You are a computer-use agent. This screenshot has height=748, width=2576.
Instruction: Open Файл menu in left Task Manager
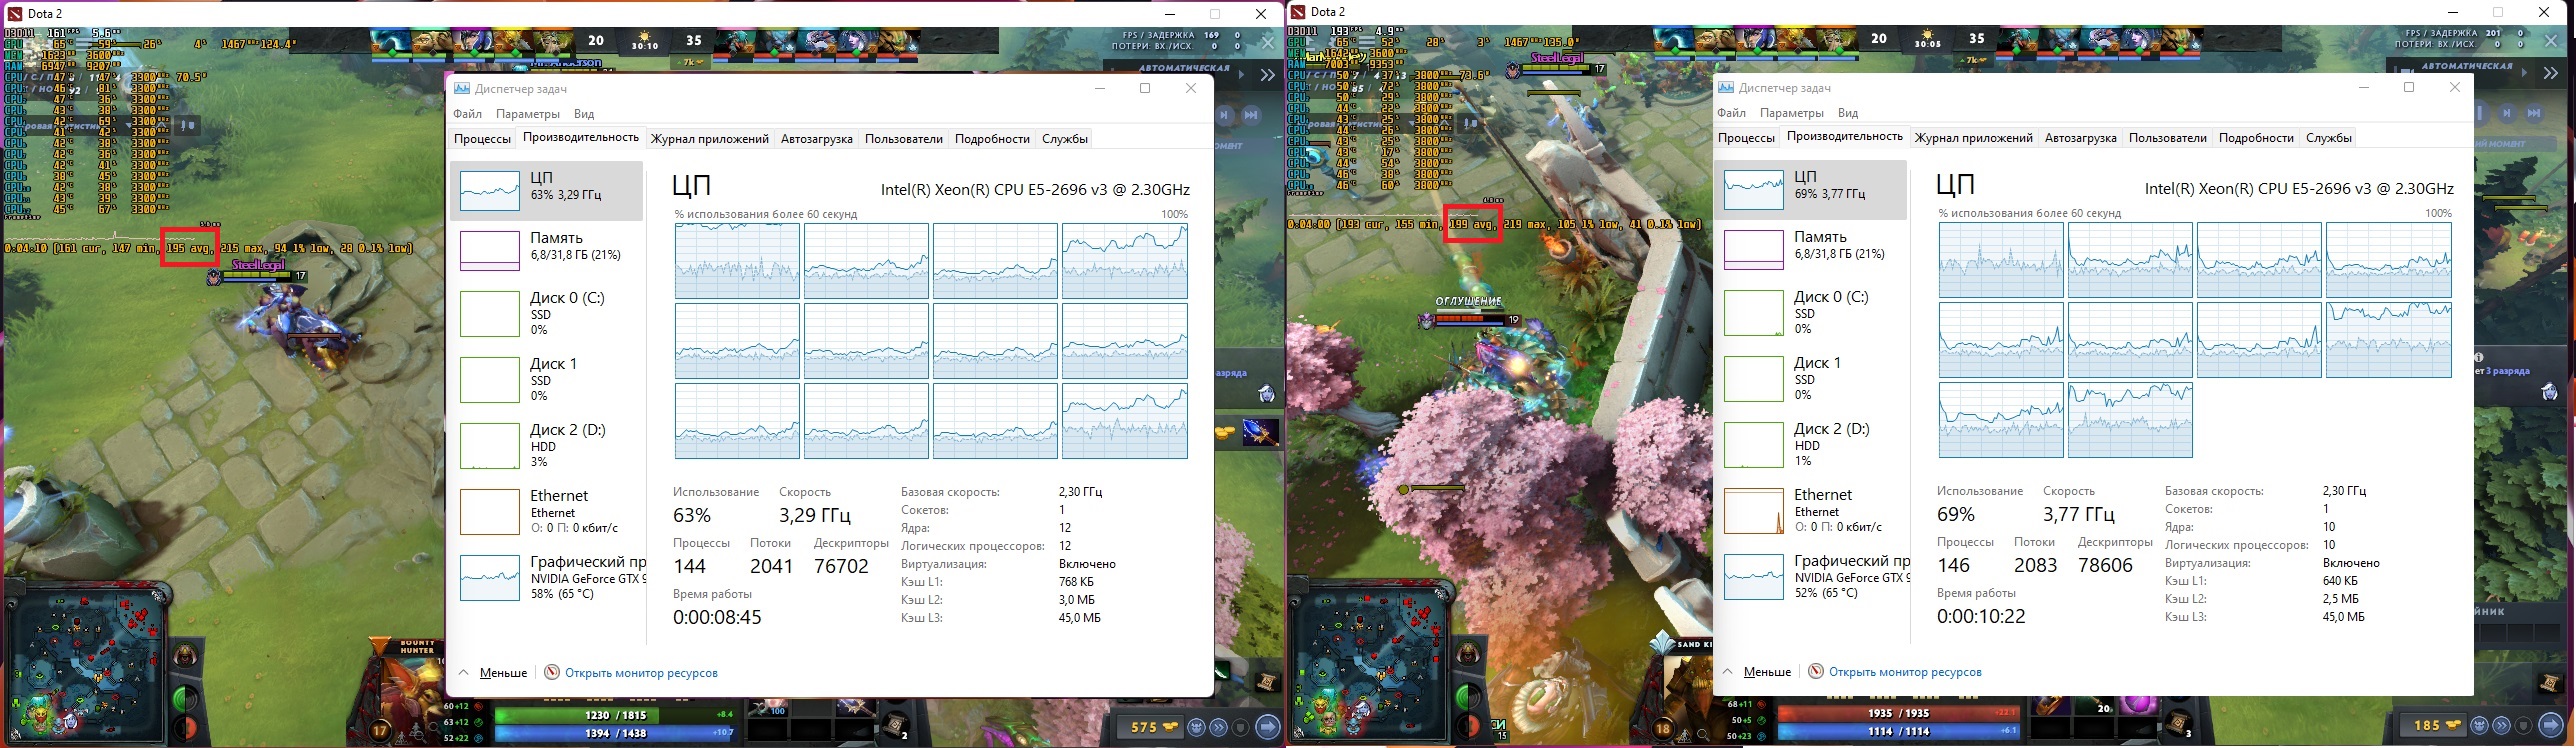tap(468, 114)
